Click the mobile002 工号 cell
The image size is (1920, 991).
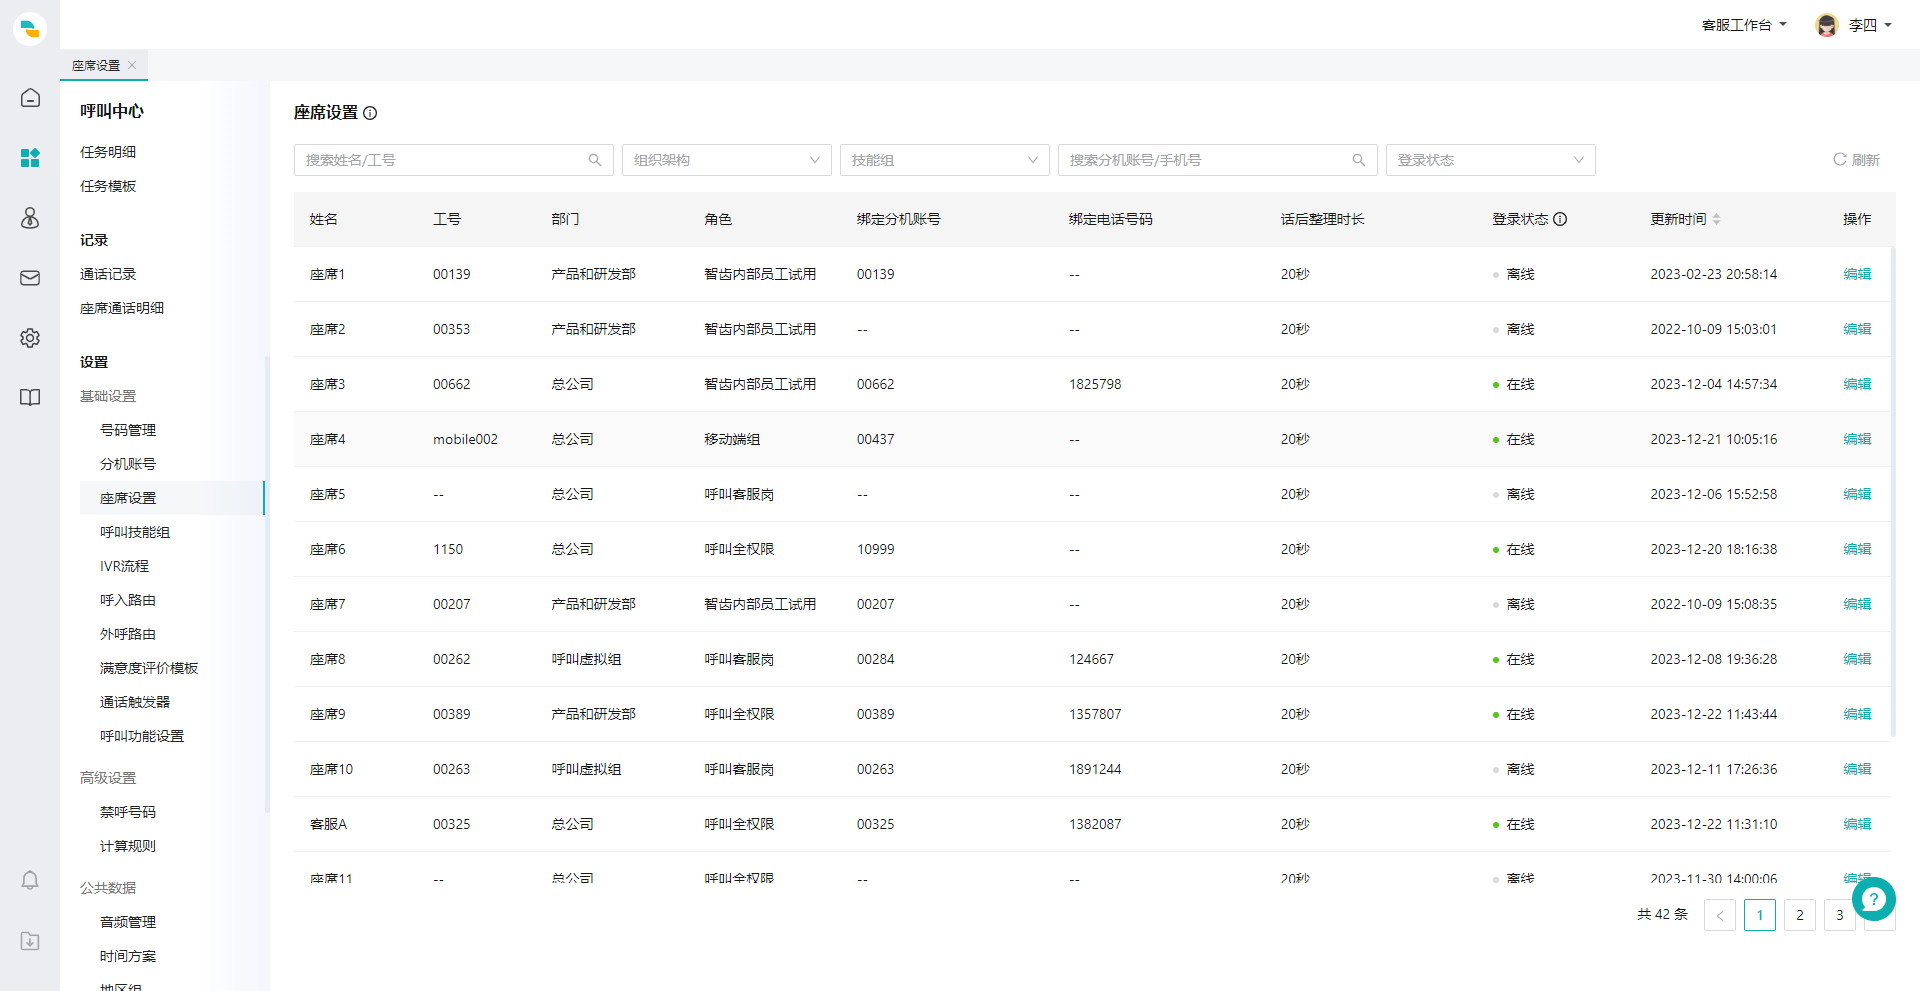pyautogui.click(x=465, y=439)
